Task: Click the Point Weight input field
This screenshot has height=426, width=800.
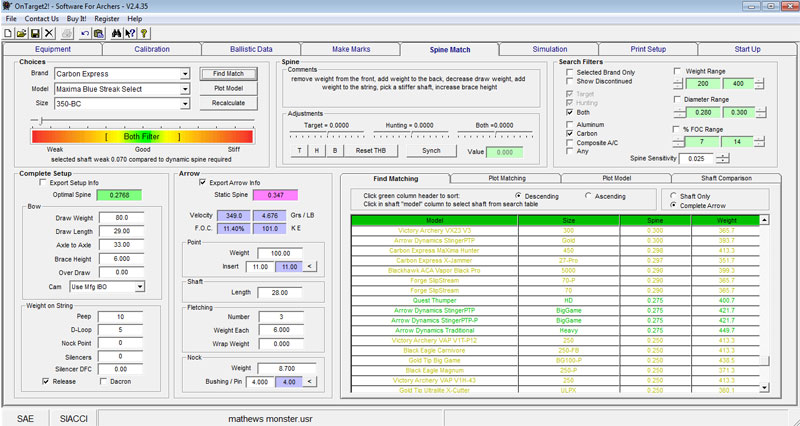Action: point(280,253)
